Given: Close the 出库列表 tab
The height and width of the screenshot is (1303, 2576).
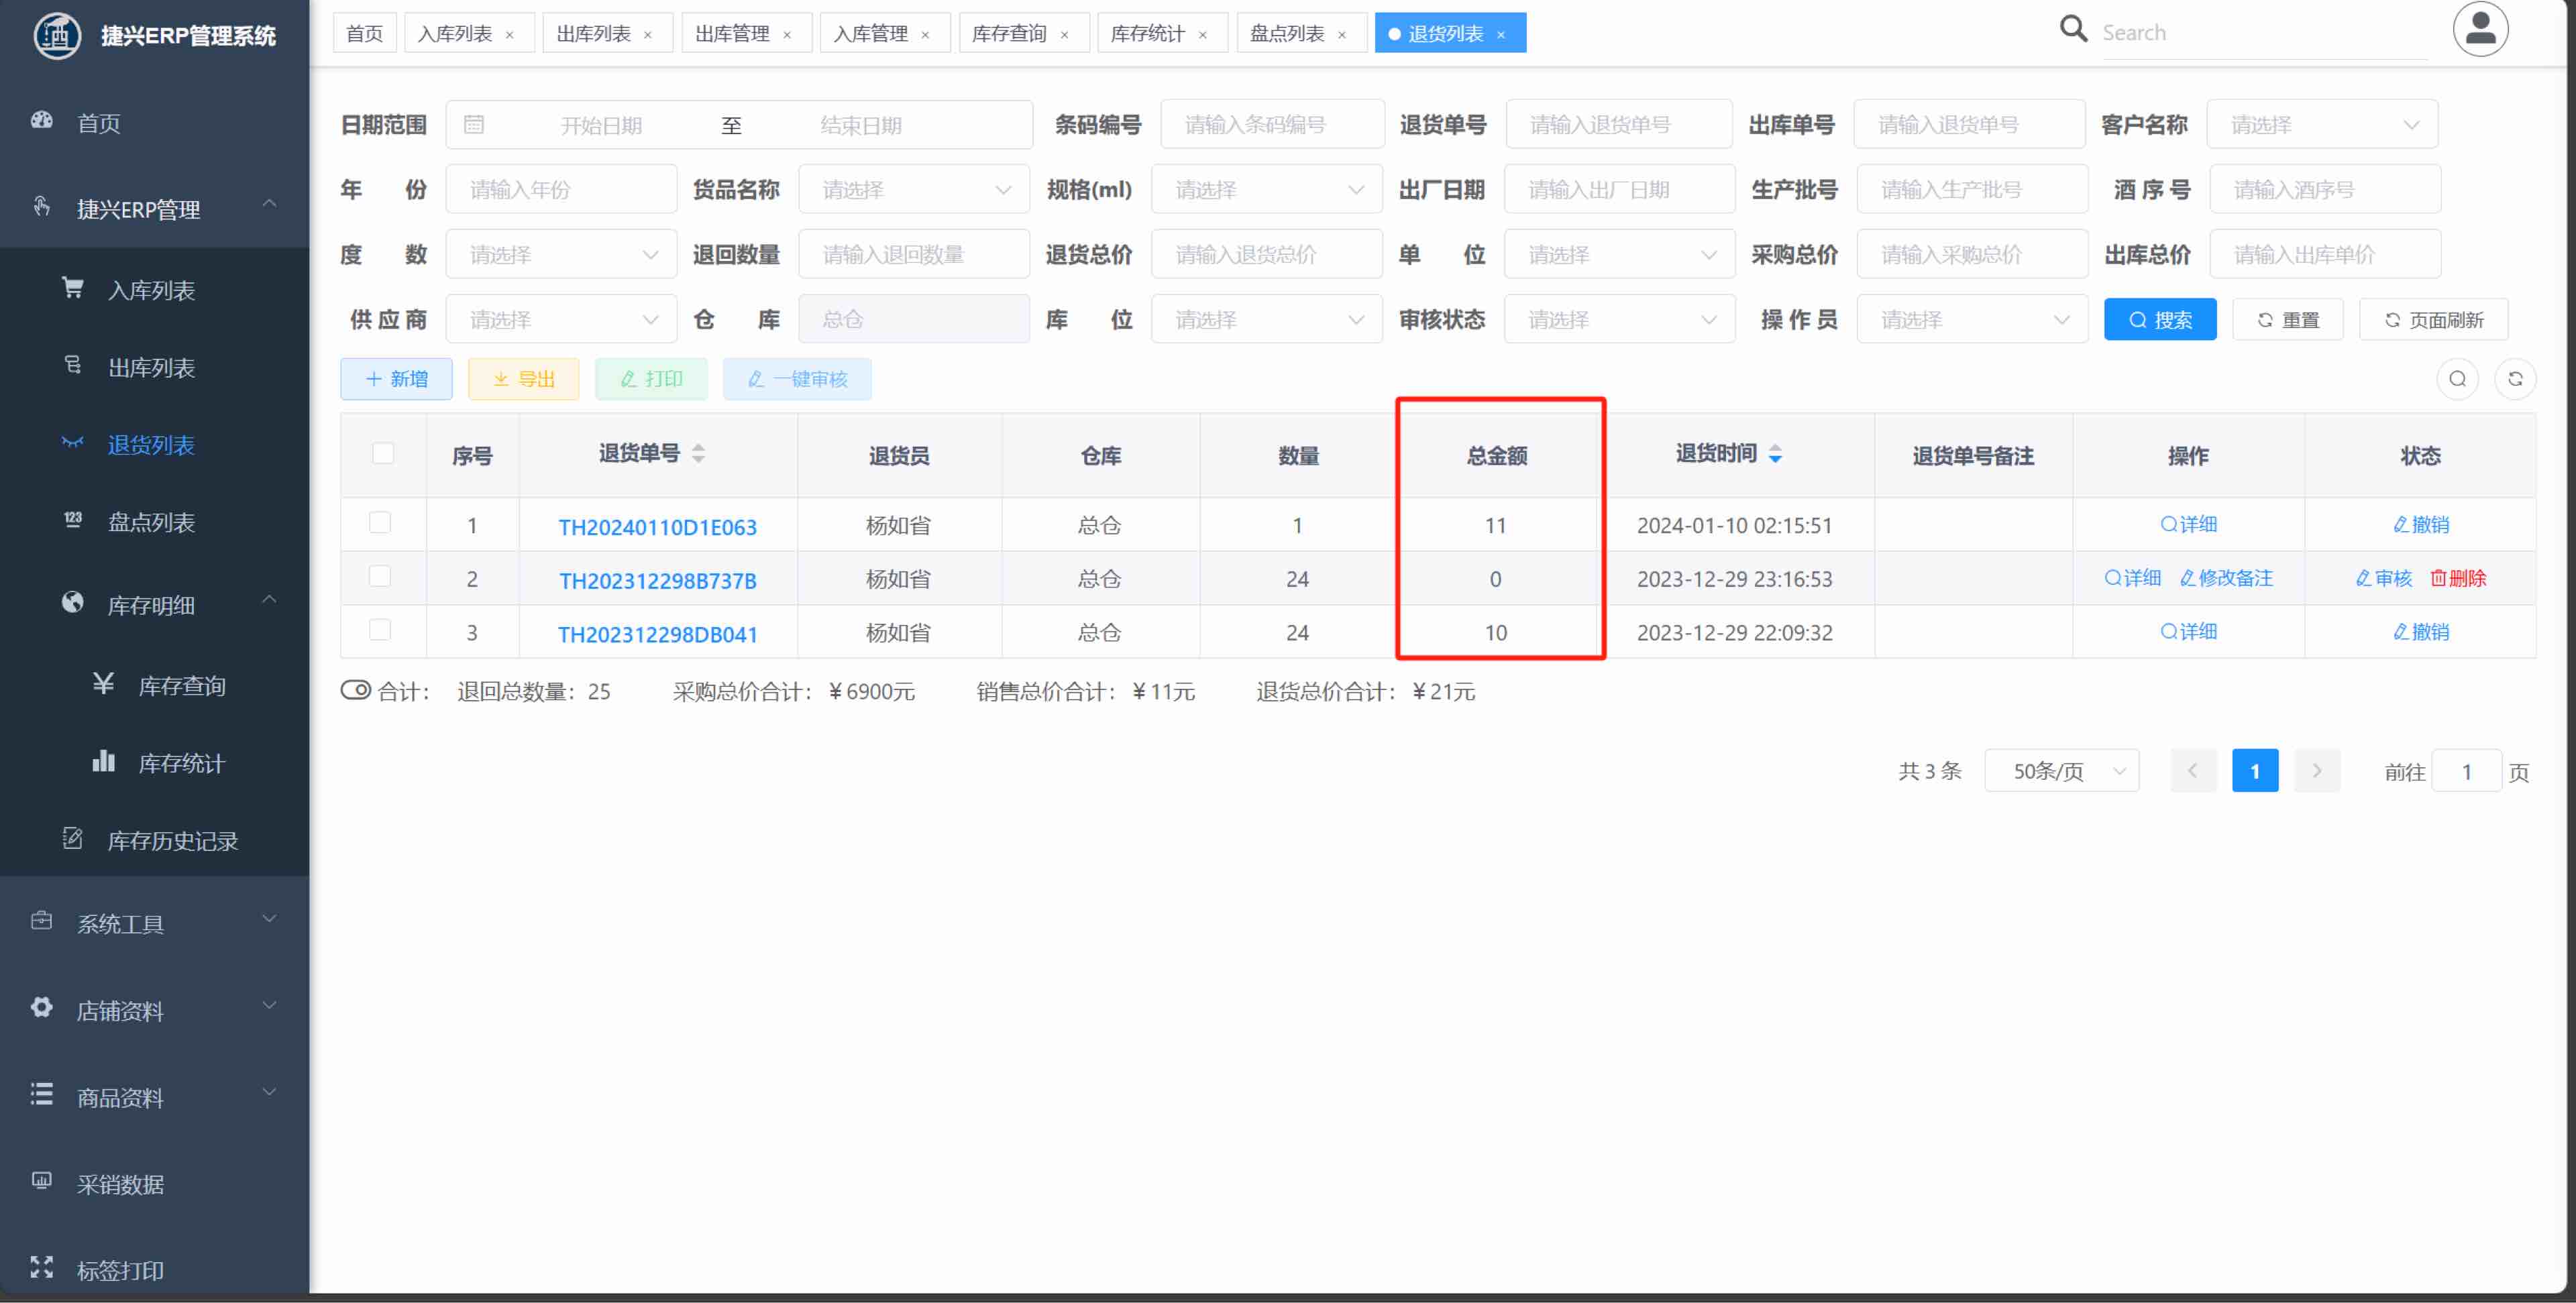Looking at the screenshot, I should click(x=648, y=35).
